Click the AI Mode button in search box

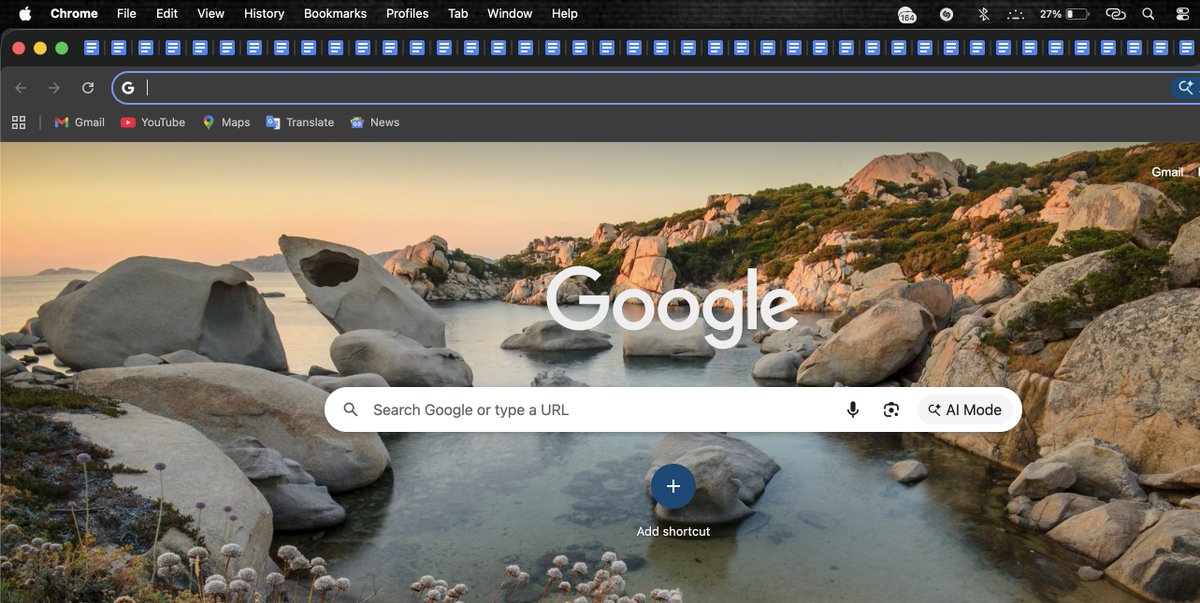[965, 410]
